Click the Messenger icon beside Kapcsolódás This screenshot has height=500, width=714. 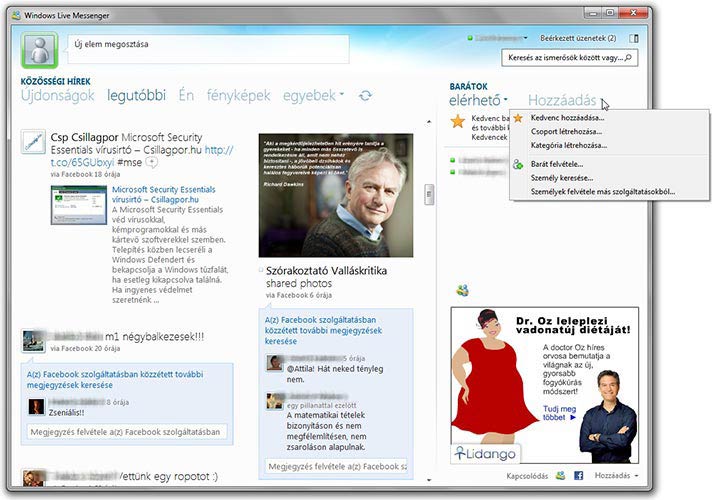[x=561, y=476]
